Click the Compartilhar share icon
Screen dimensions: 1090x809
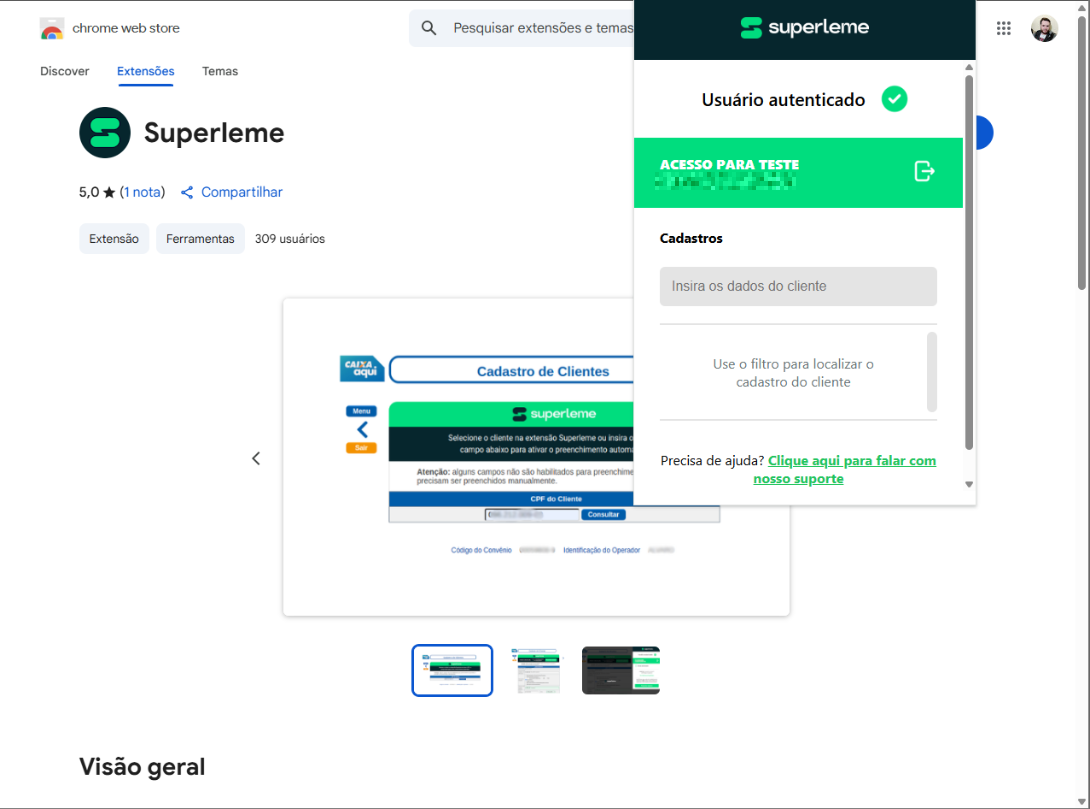point(187,192)
